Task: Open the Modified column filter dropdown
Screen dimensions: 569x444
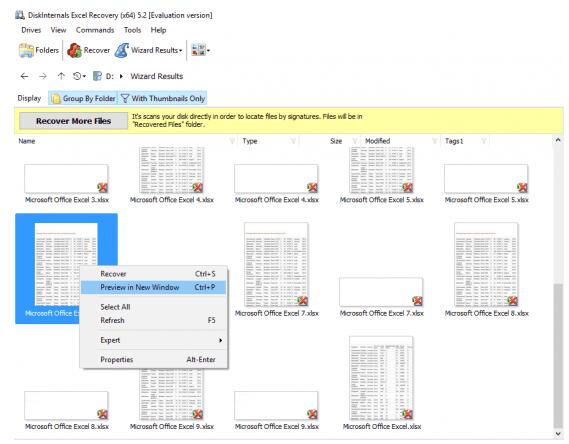Action: (434, 141)
